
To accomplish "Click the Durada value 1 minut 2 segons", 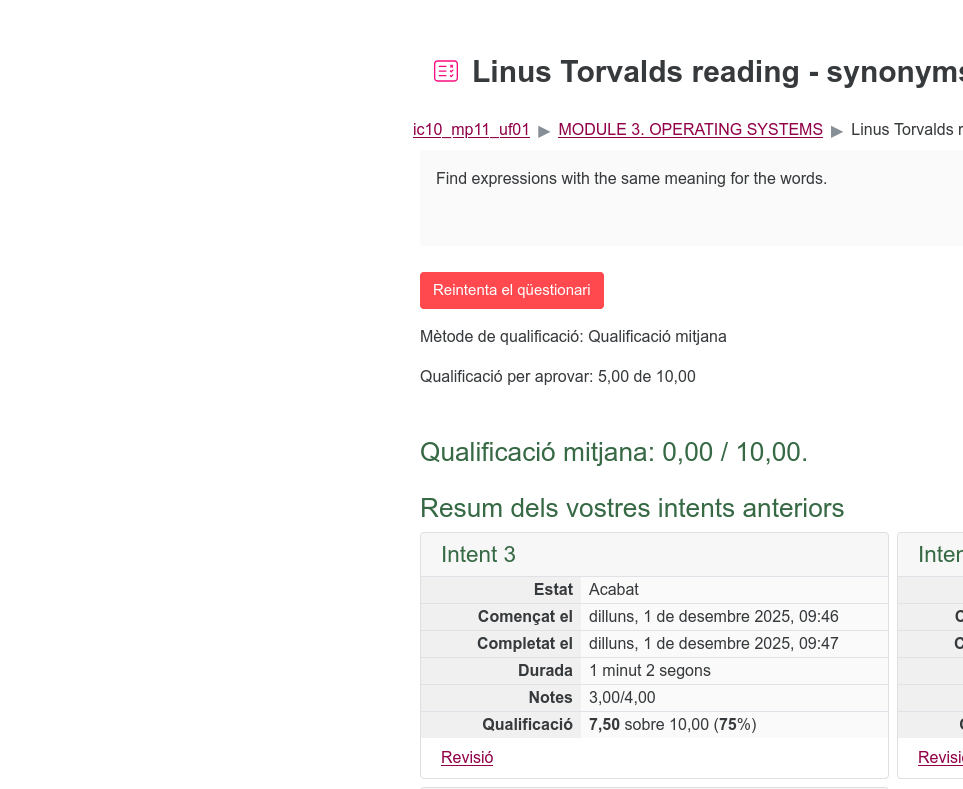I will pos(649,670).
